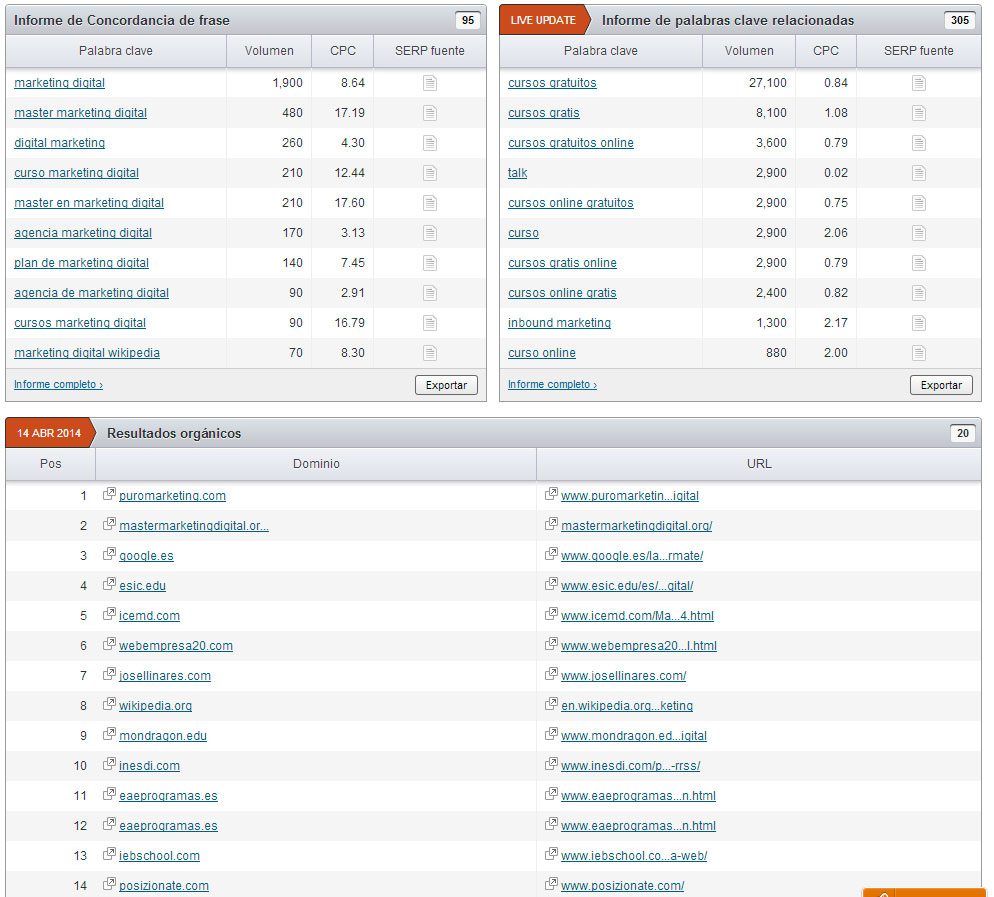Screen dimensions: 994x897
Task: Click external link icon beside www.josellinares.com/ URL
Action: click(551, 674)
